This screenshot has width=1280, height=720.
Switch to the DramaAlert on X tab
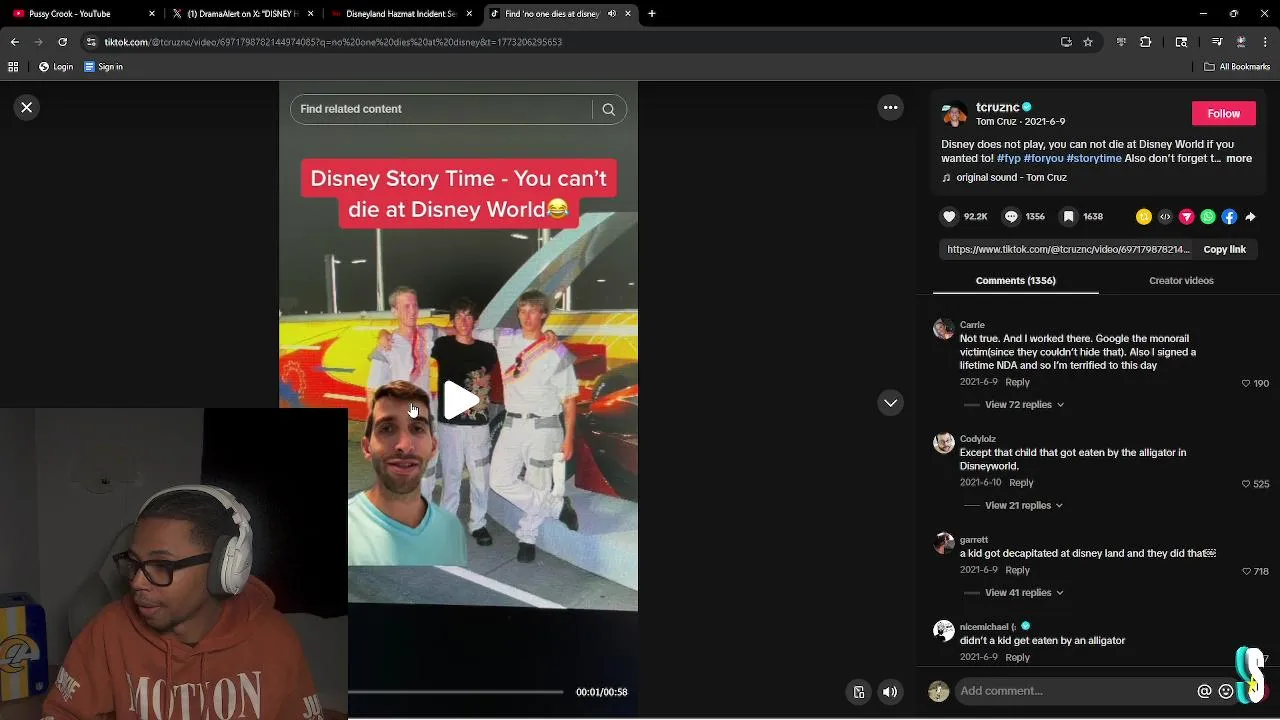(242, 14)
